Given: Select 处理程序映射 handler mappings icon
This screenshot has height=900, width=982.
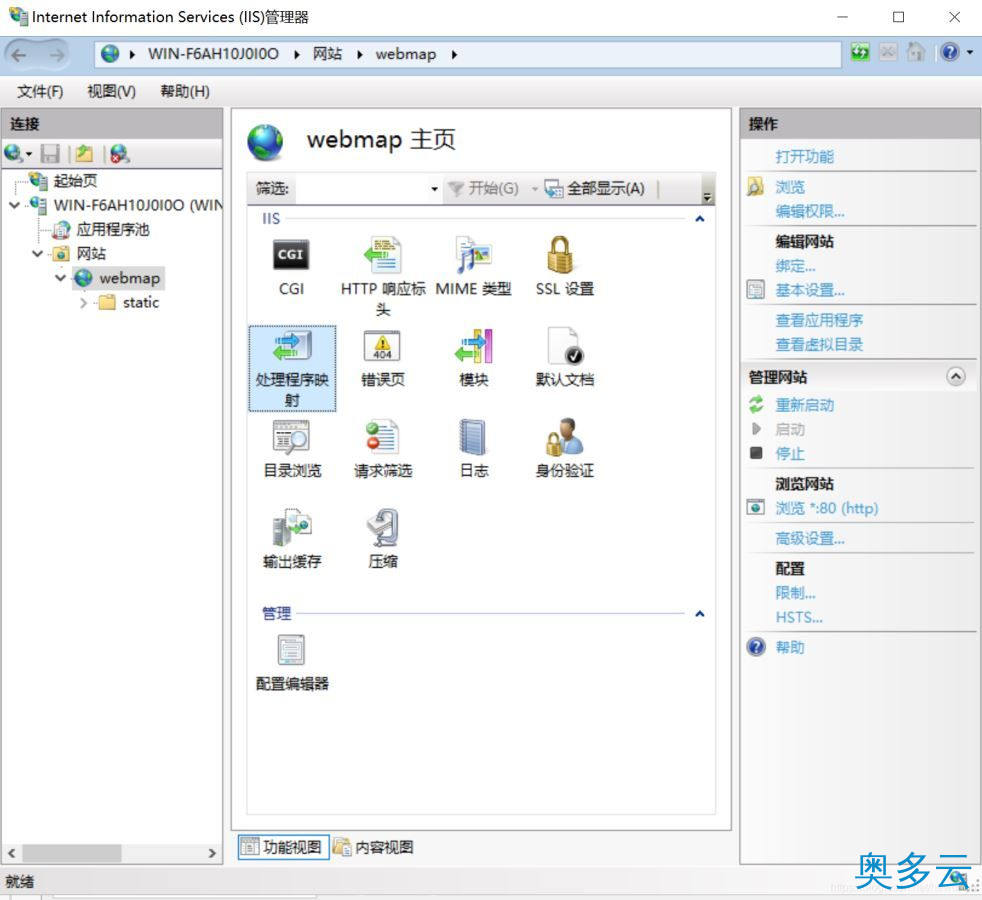Looking at the screenshot, I should coord(292,368).
